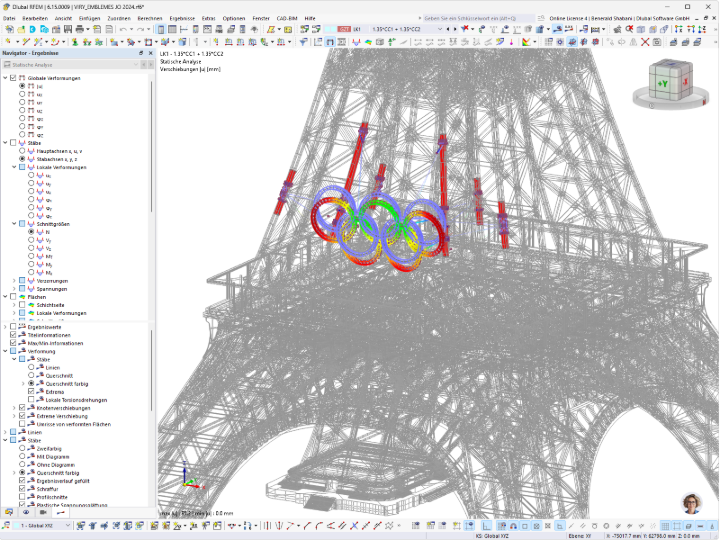Expand the Spannungen tree node
The image size is (720, 540).
[14, 289]
